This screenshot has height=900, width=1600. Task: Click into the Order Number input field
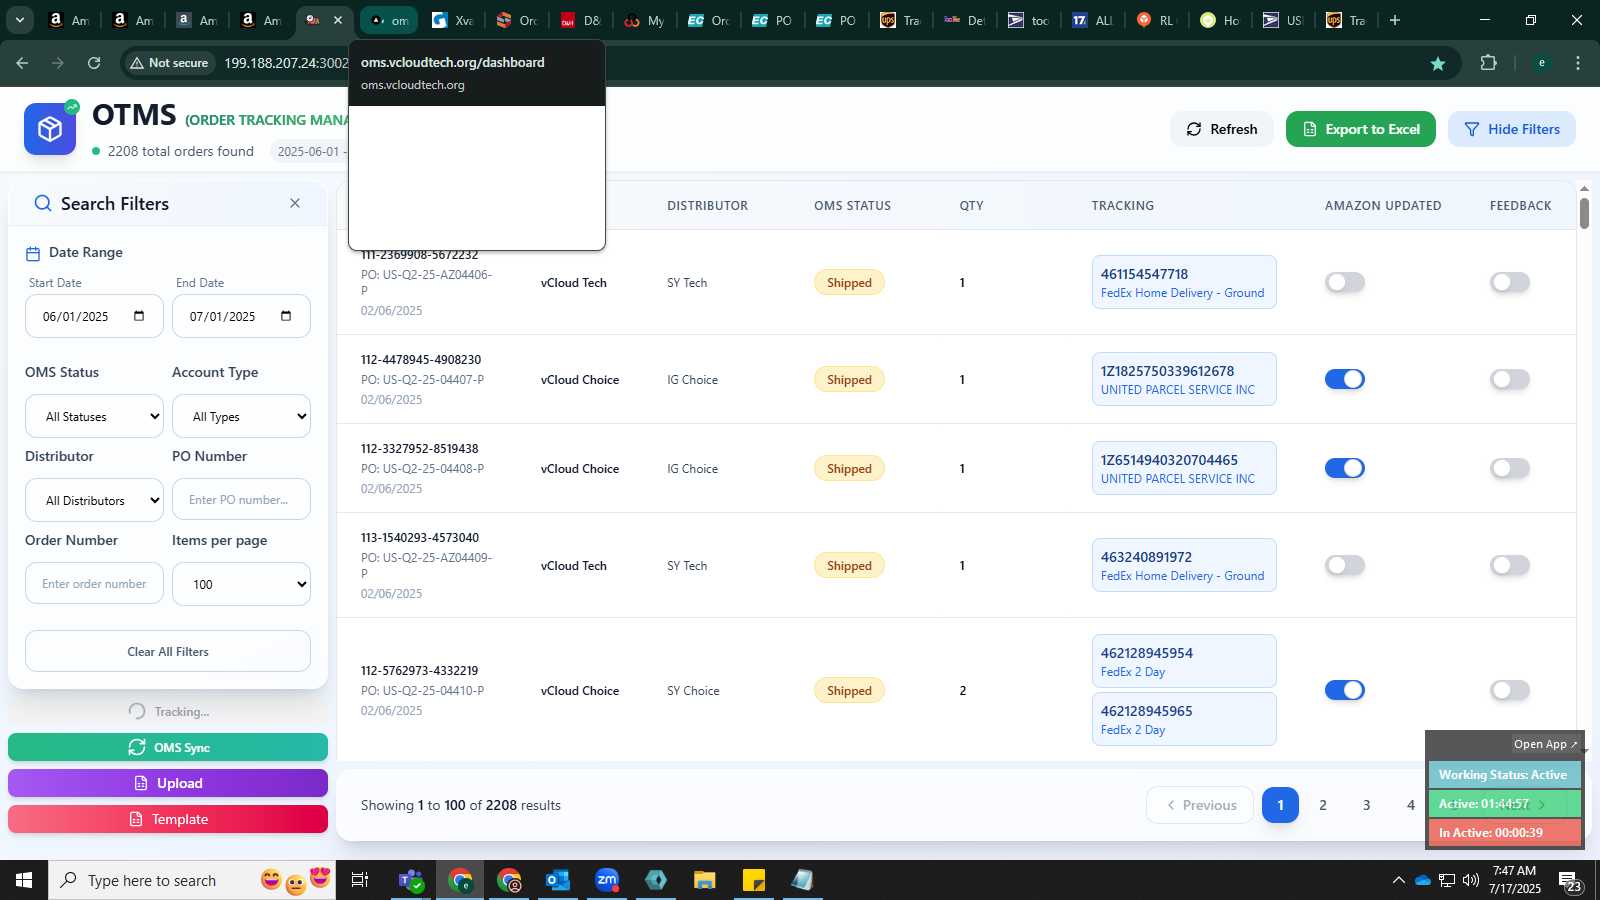point(94,584)
